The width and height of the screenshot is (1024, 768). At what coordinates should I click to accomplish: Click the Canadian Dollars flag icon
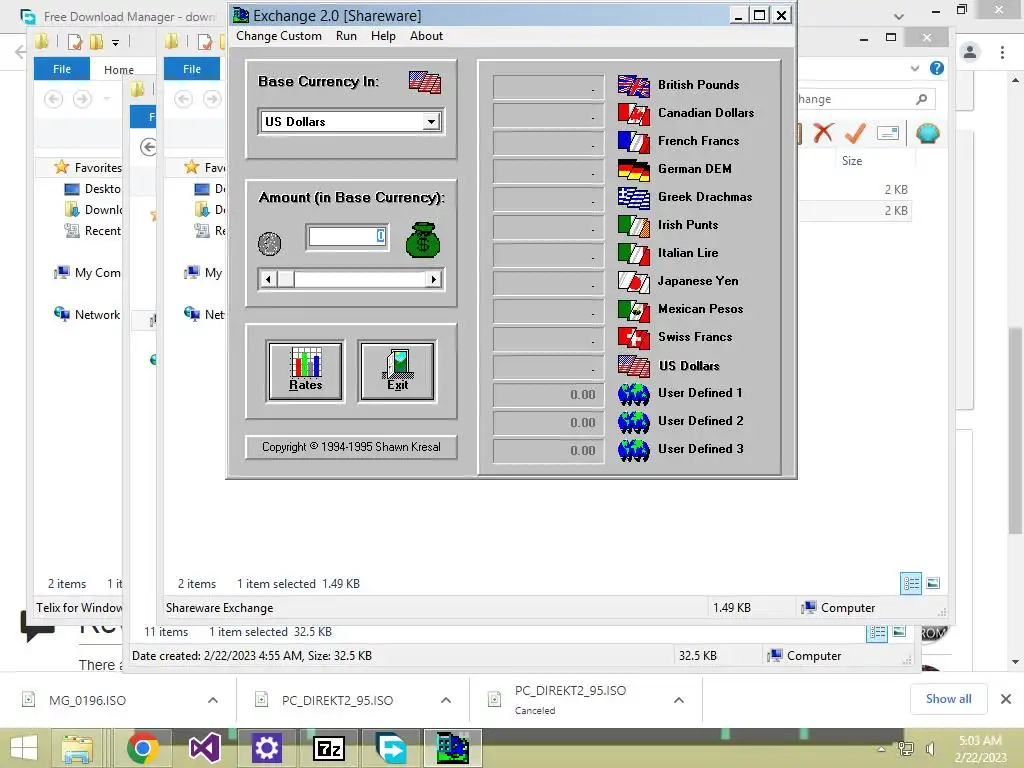coord(633,114)
